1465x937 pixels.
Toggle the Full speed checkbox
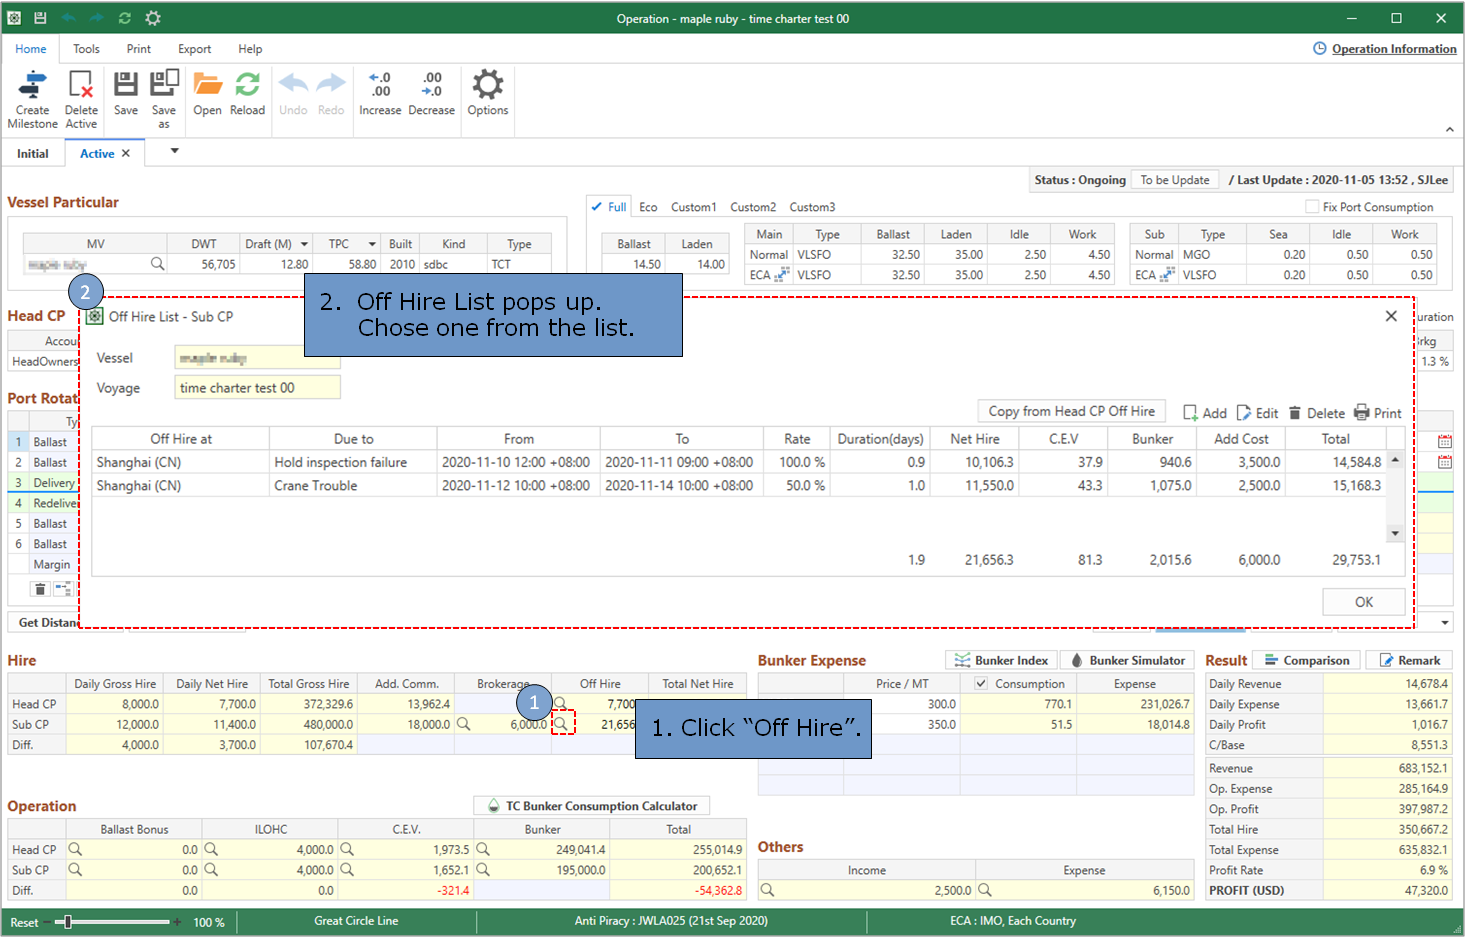tap(597, 207)
